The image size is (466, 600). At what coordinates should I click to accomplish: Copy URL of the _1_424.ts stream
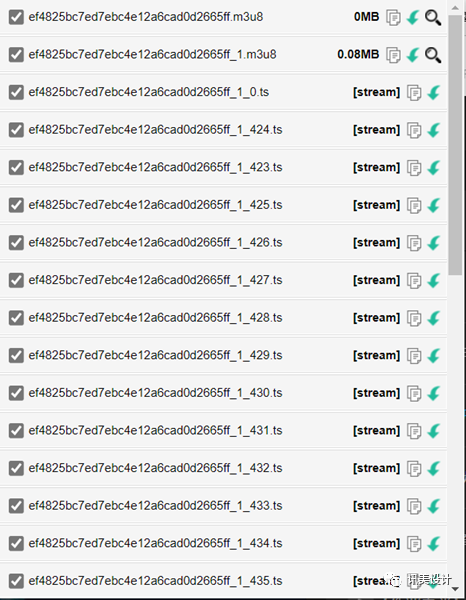414,130
